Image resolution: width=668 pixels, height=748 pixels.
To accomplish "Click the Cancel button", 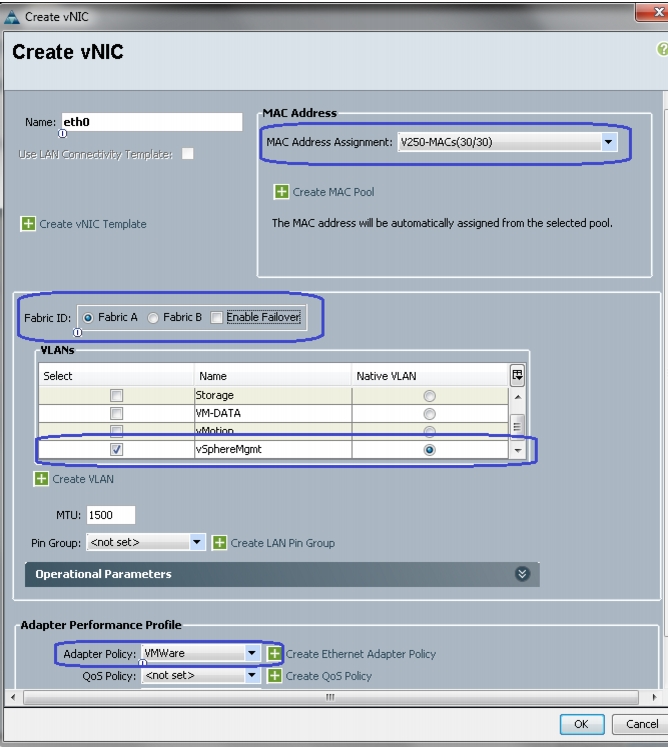I will pos(641,724).
